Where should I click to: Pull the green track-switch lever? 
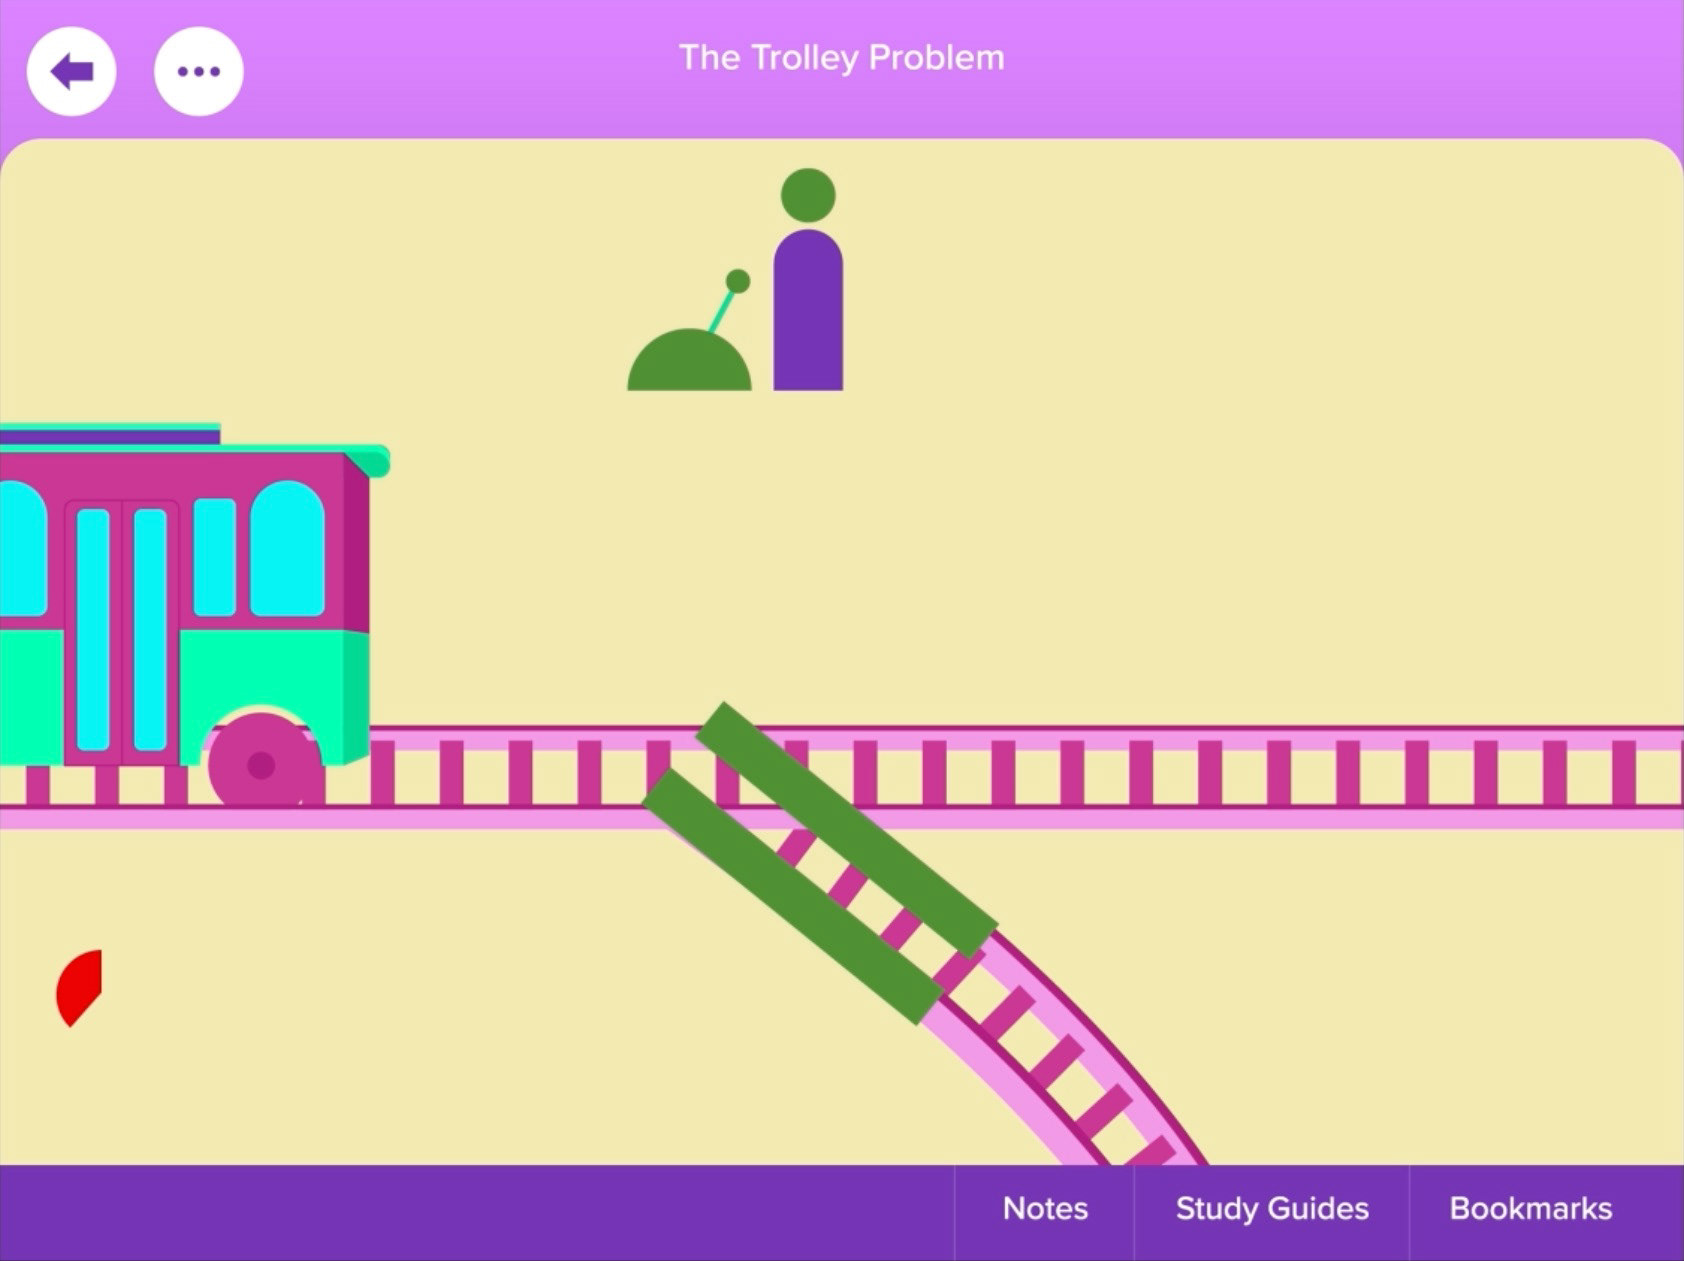pyautogui.click(x=690, y=331)
